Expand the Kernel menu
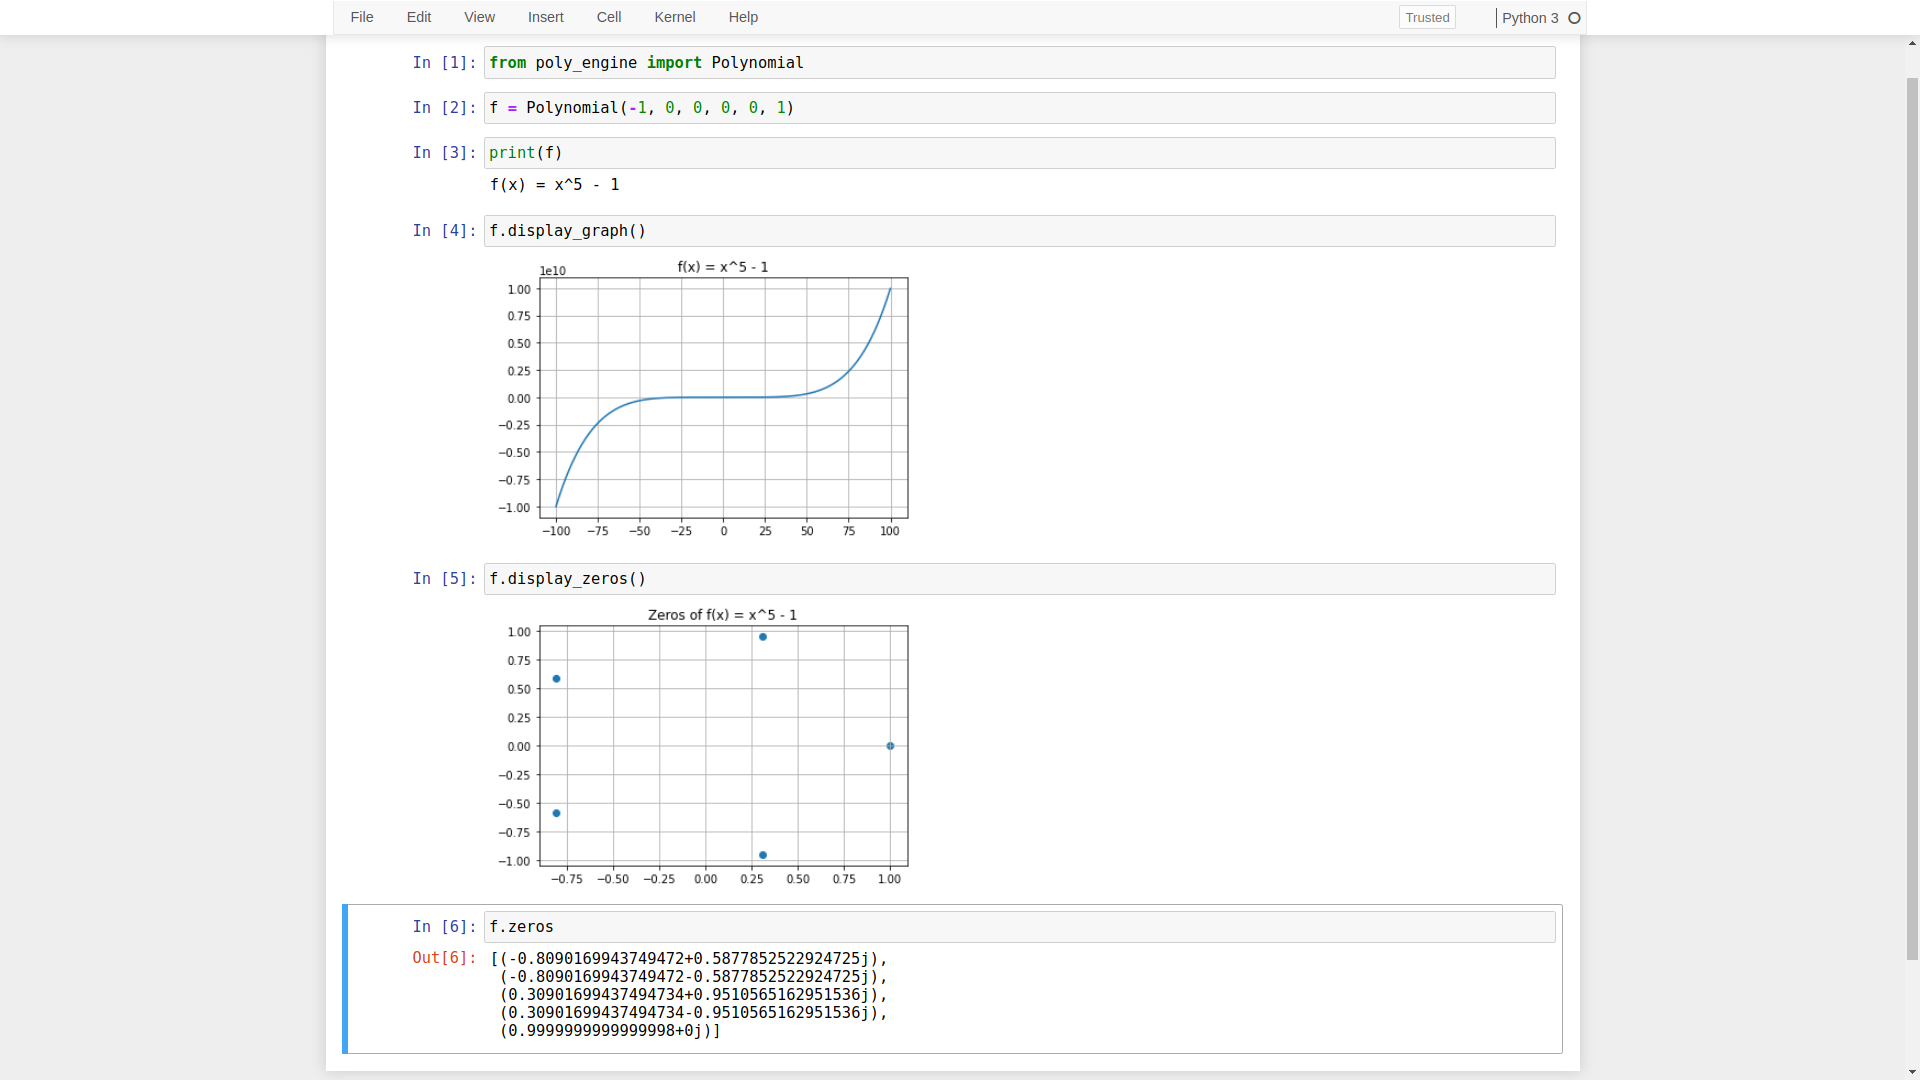Screen dimensions: 1920x1080 (674, 17)
